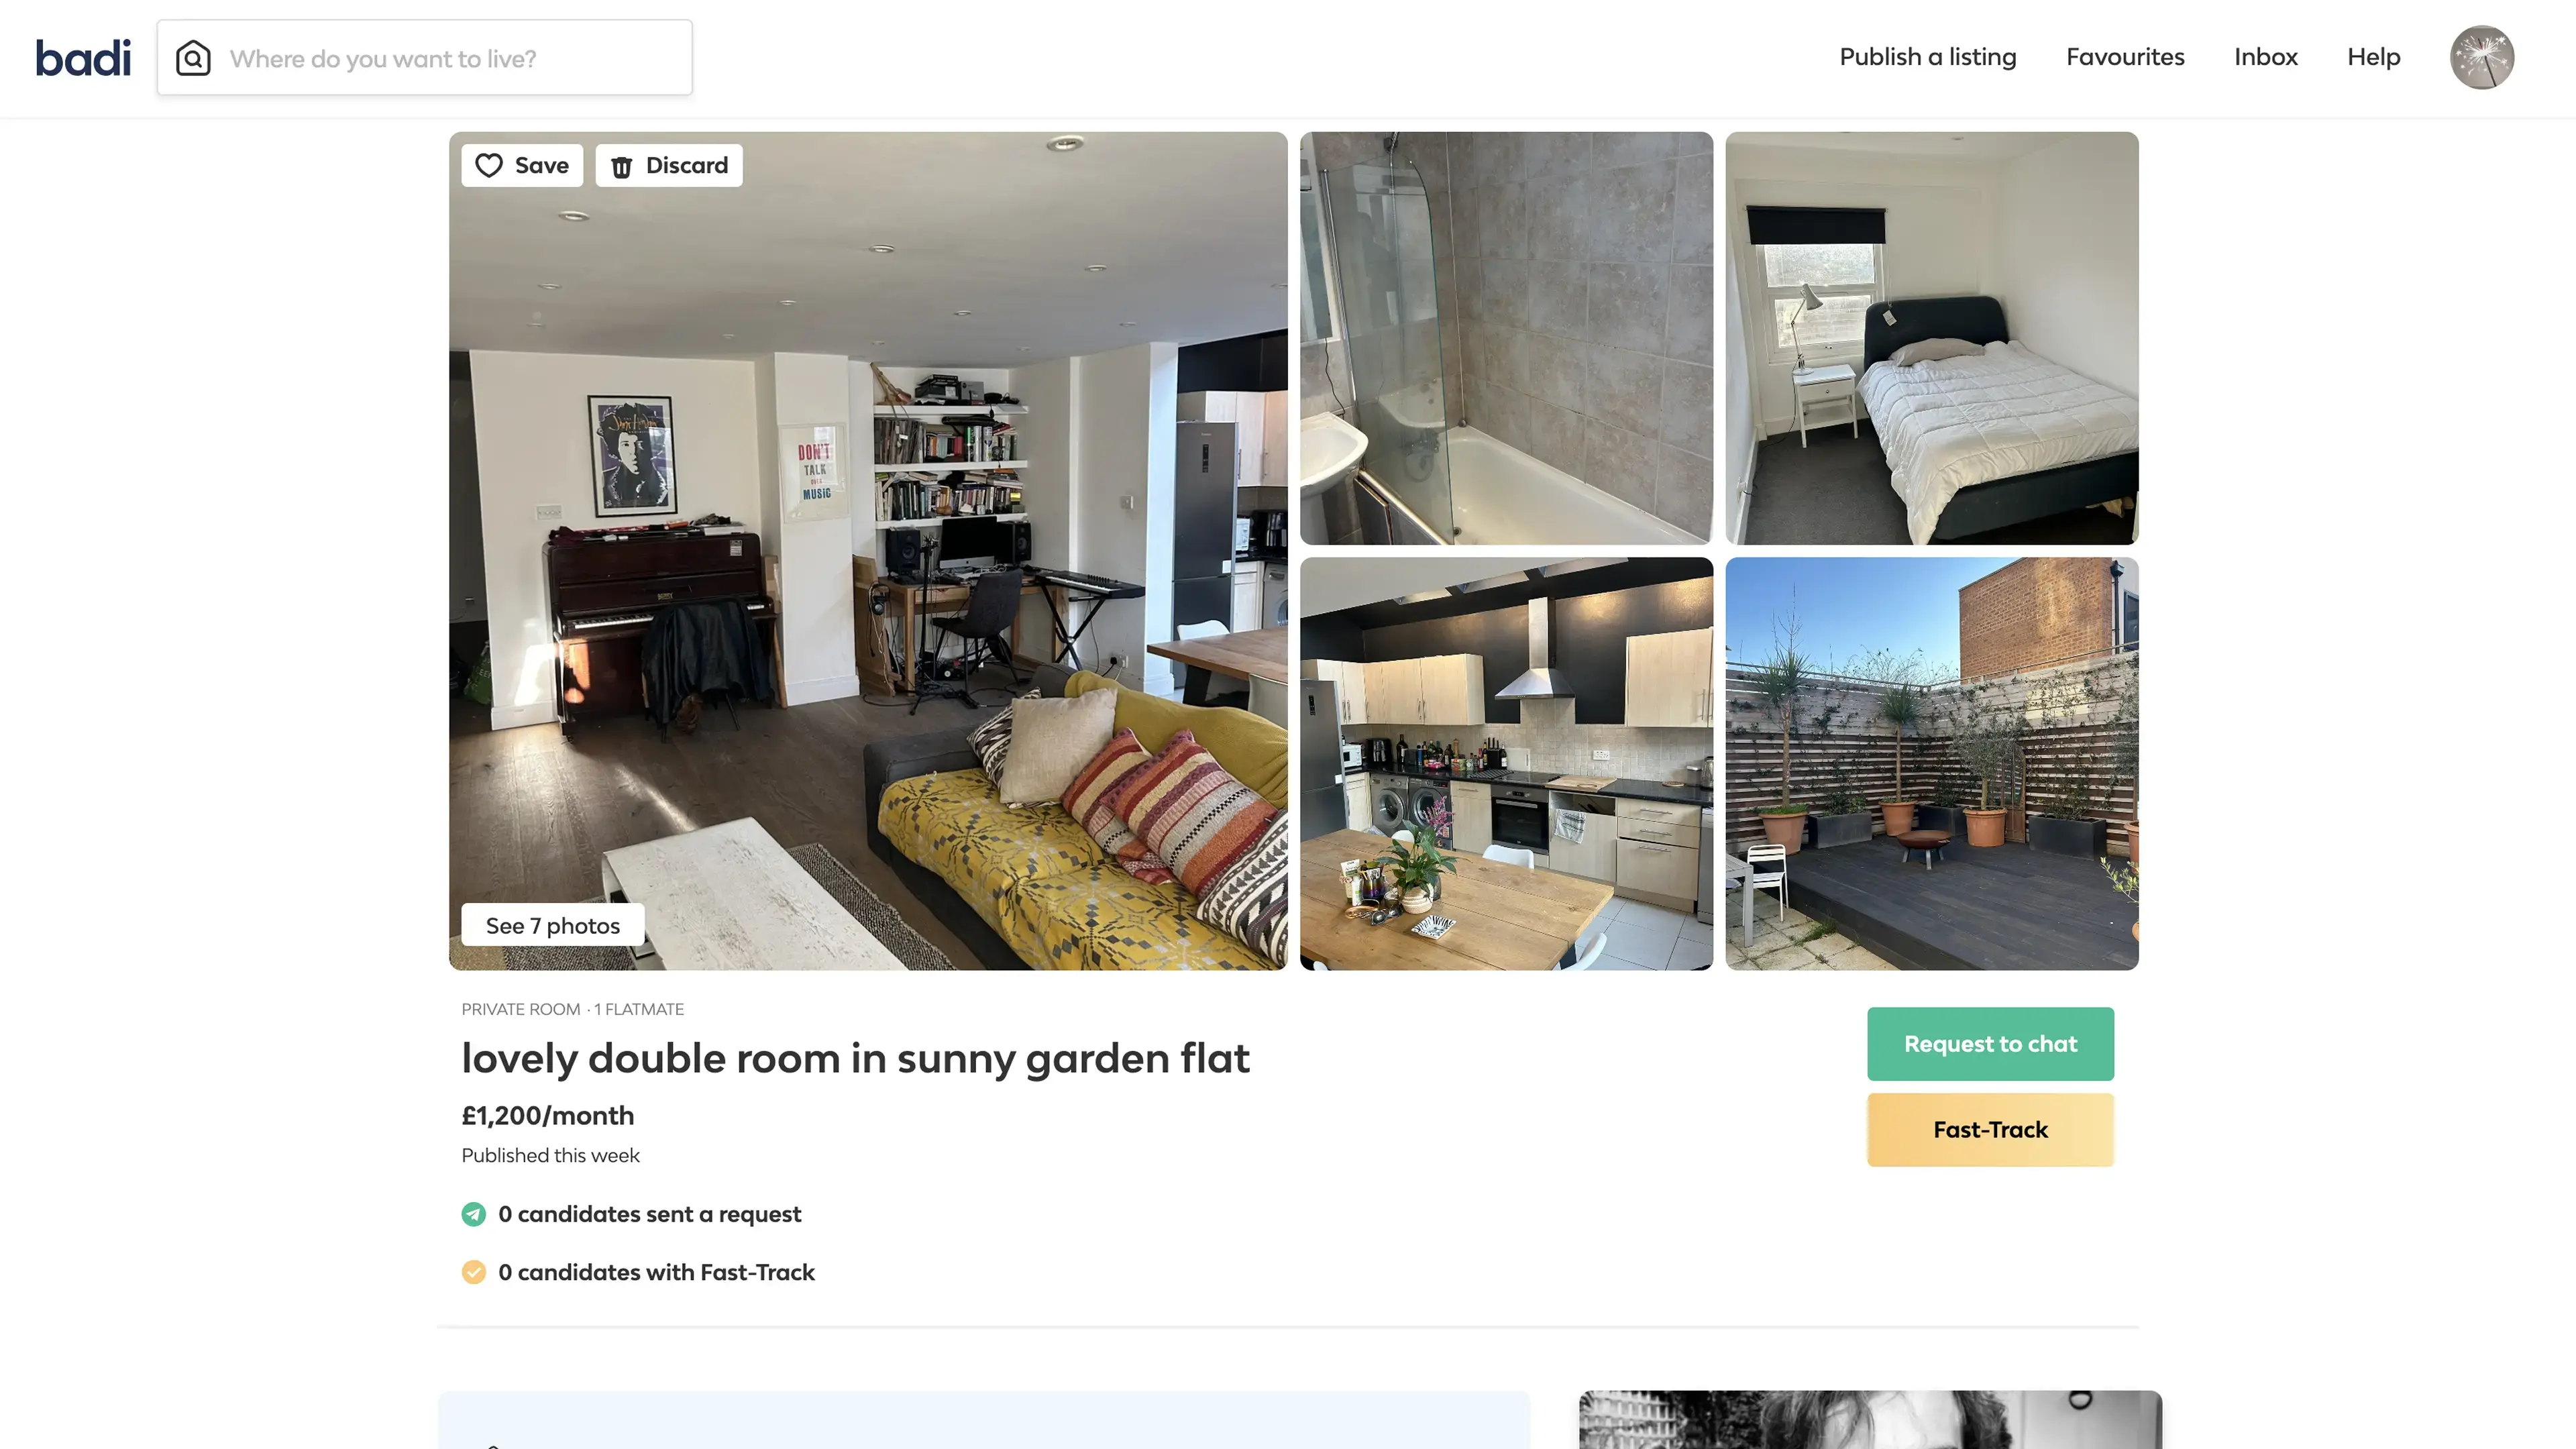
Task: Click the heart icon on Save
Action: 489,165
